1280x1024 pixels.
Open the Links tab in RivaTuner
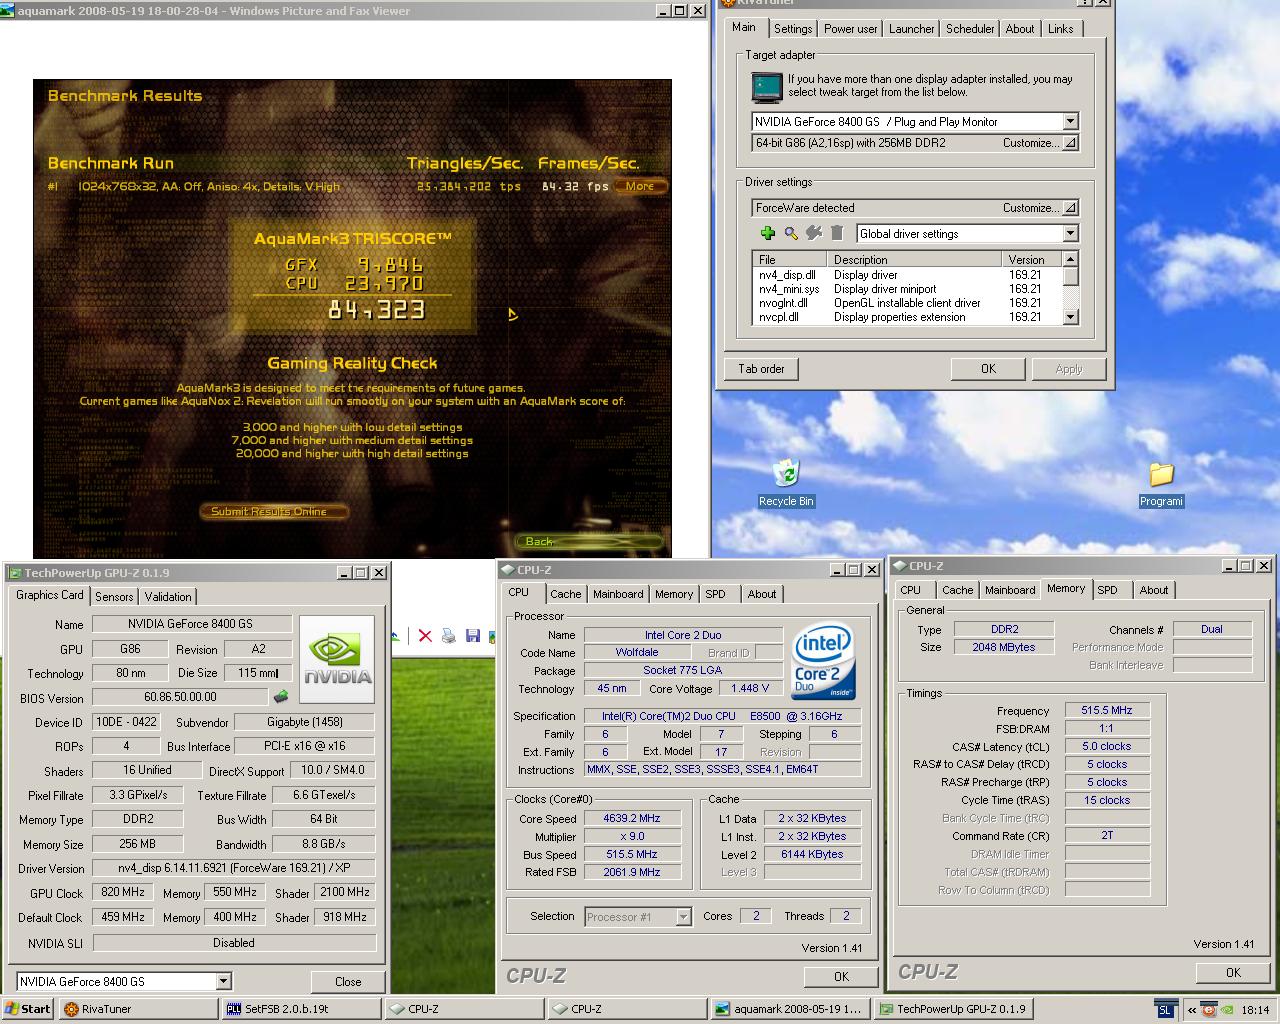click(1060, 29)
